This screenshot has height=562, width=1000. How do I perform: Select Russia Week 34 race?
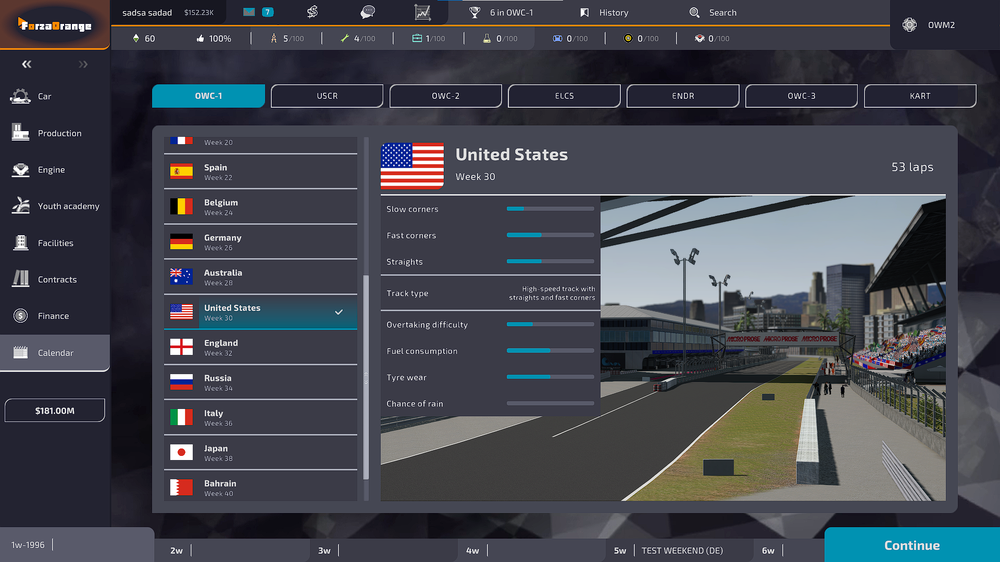tap(260, 382)
